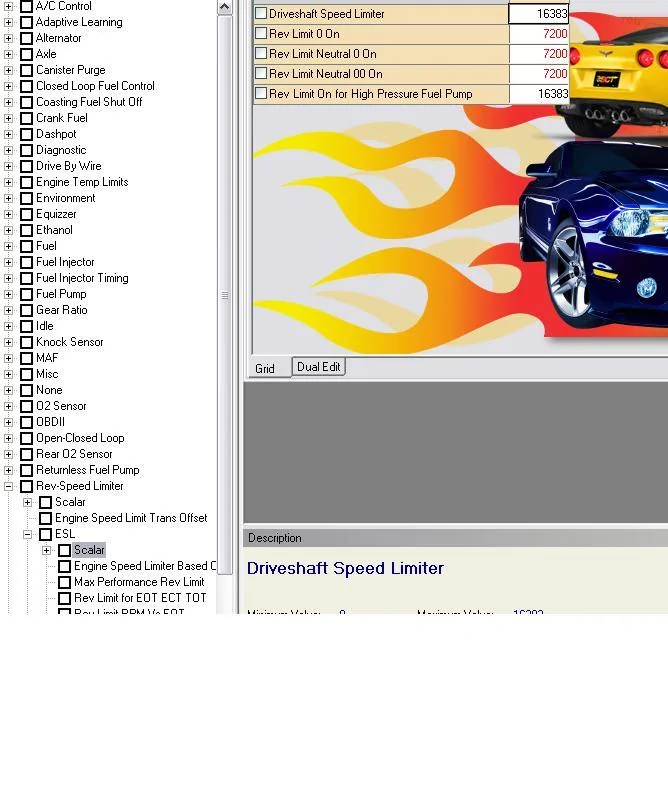The height and width of the screenshot is (800, 668).
Task: Switch to the Grid tab
Action: coord(265,368)
